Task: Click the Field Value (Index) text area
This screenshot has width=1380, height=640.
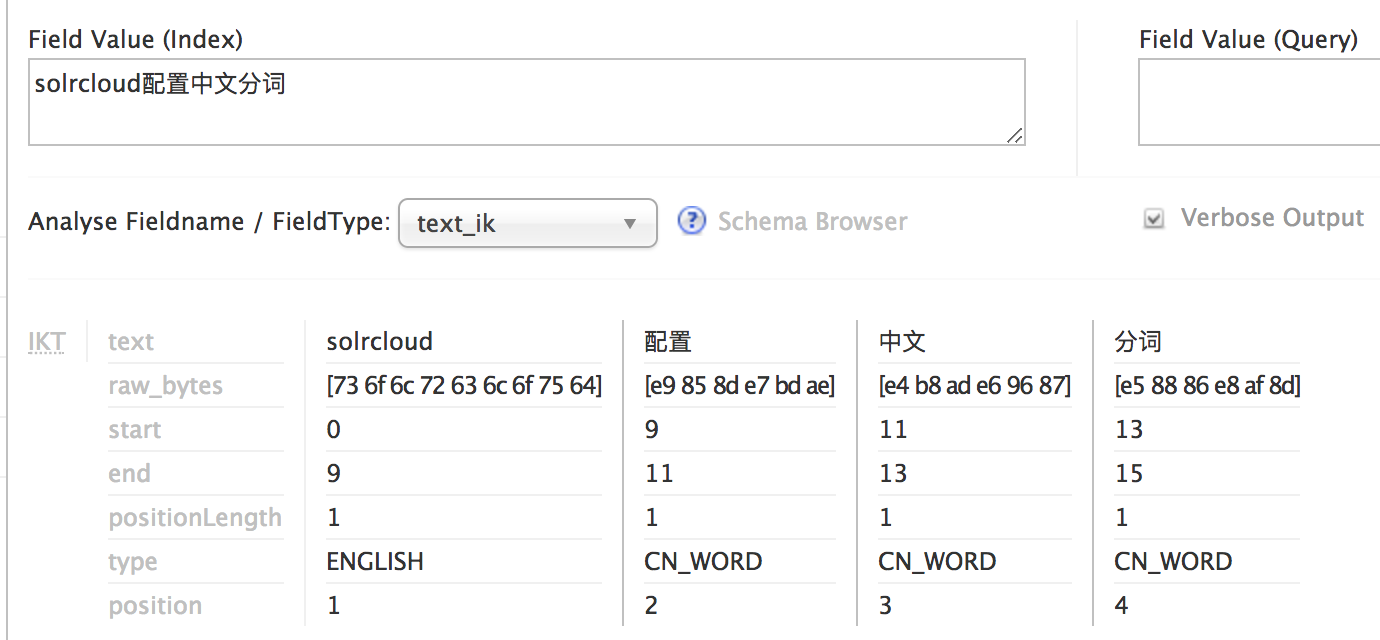Action: [527, 102]
